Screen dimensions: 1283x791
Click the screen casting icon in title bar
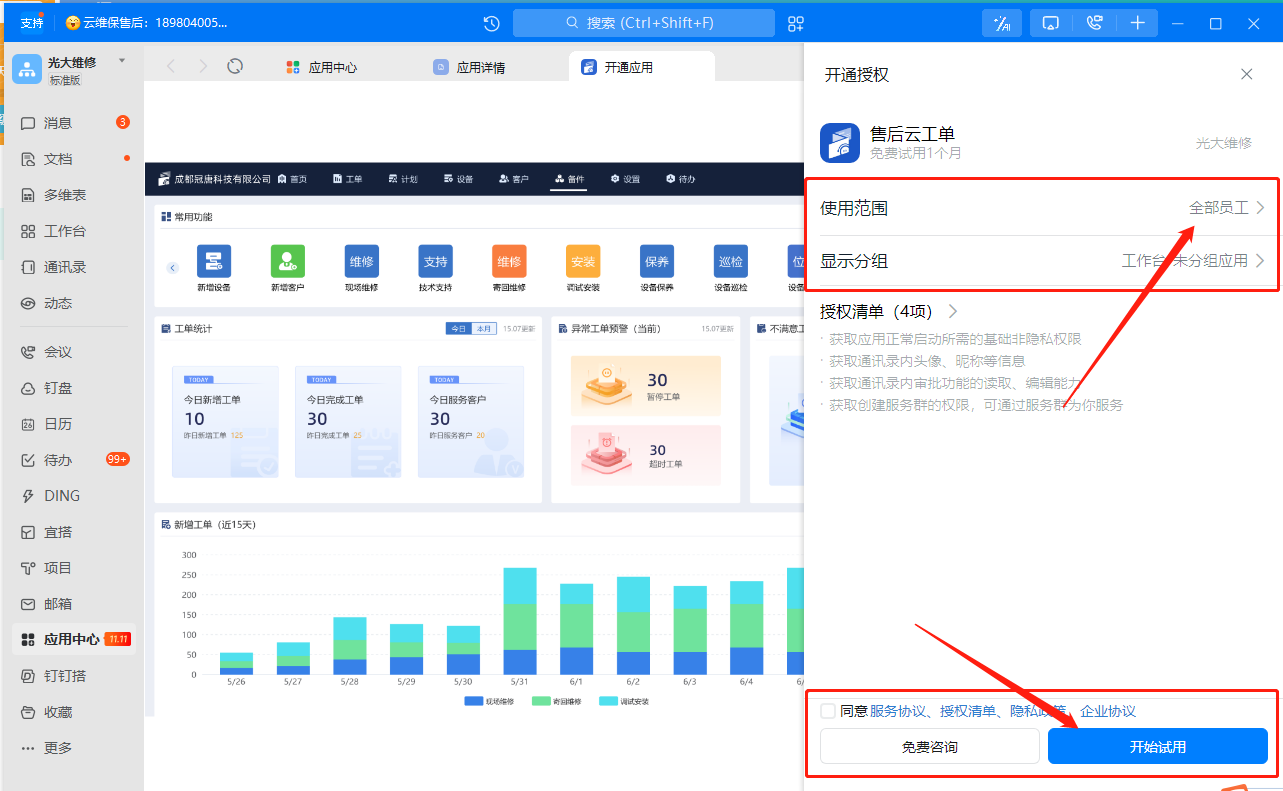click(1051, 23)
